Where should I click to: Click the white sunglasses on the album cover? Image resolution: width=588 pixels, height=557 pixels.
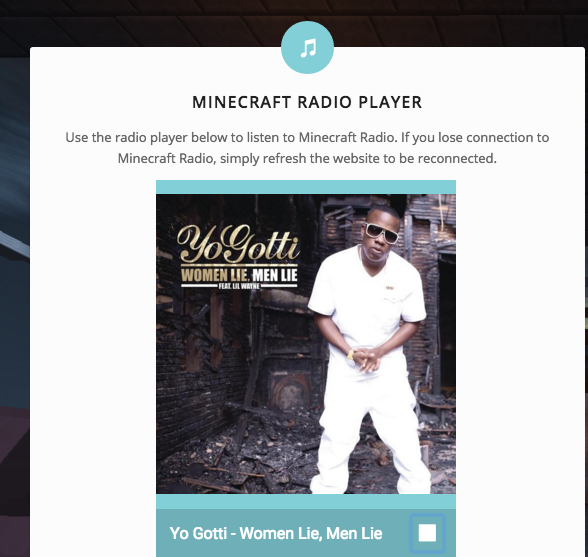[x=381, y=233]
